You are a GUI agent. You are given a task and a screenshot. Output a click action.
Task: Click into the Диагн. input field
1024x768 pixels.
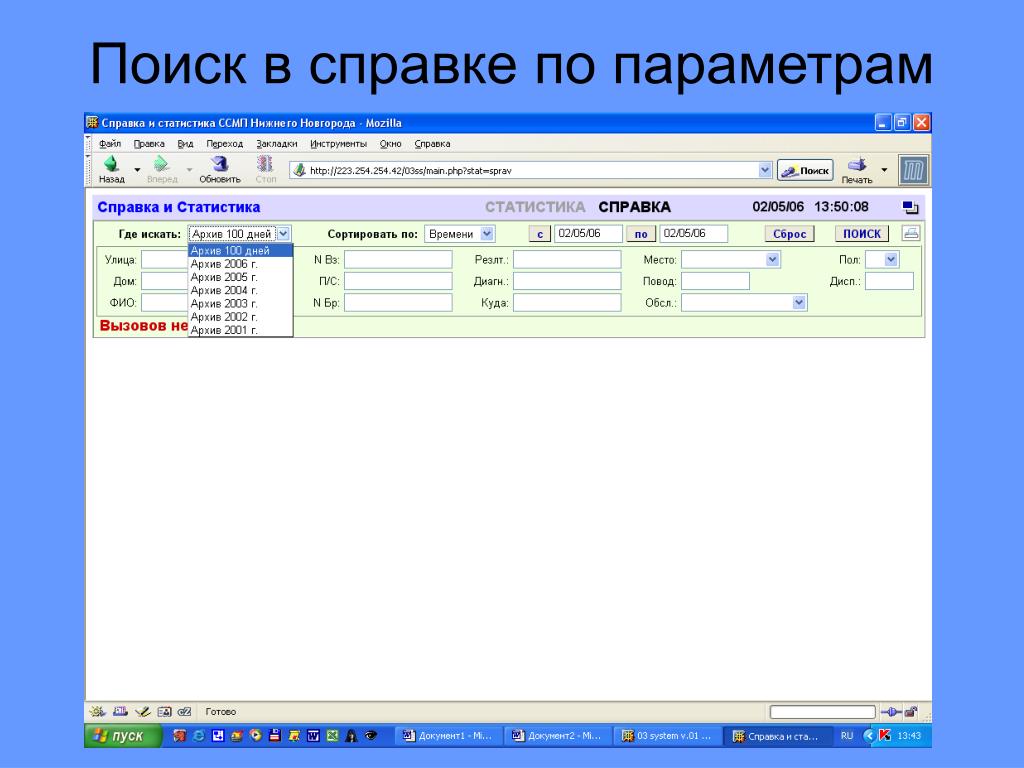[567, 281]
